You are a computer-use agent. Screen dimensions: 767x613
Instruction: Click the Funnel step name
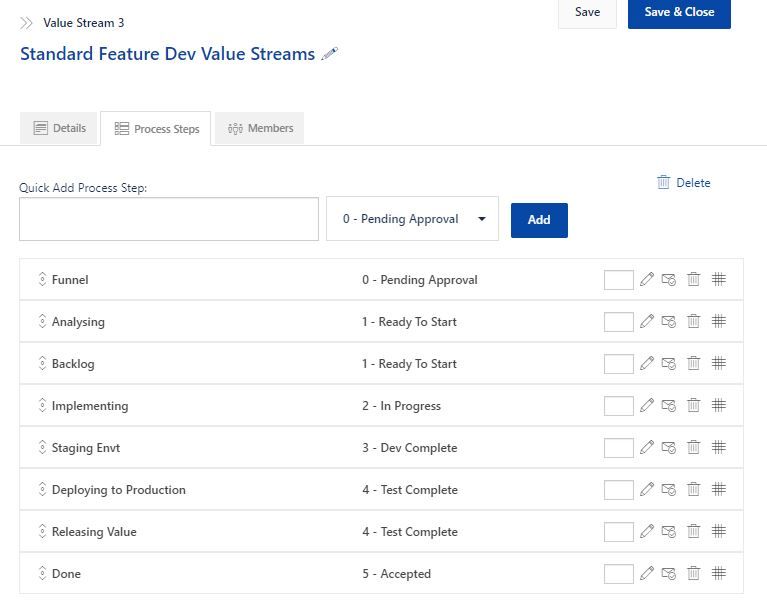[70, 280]
